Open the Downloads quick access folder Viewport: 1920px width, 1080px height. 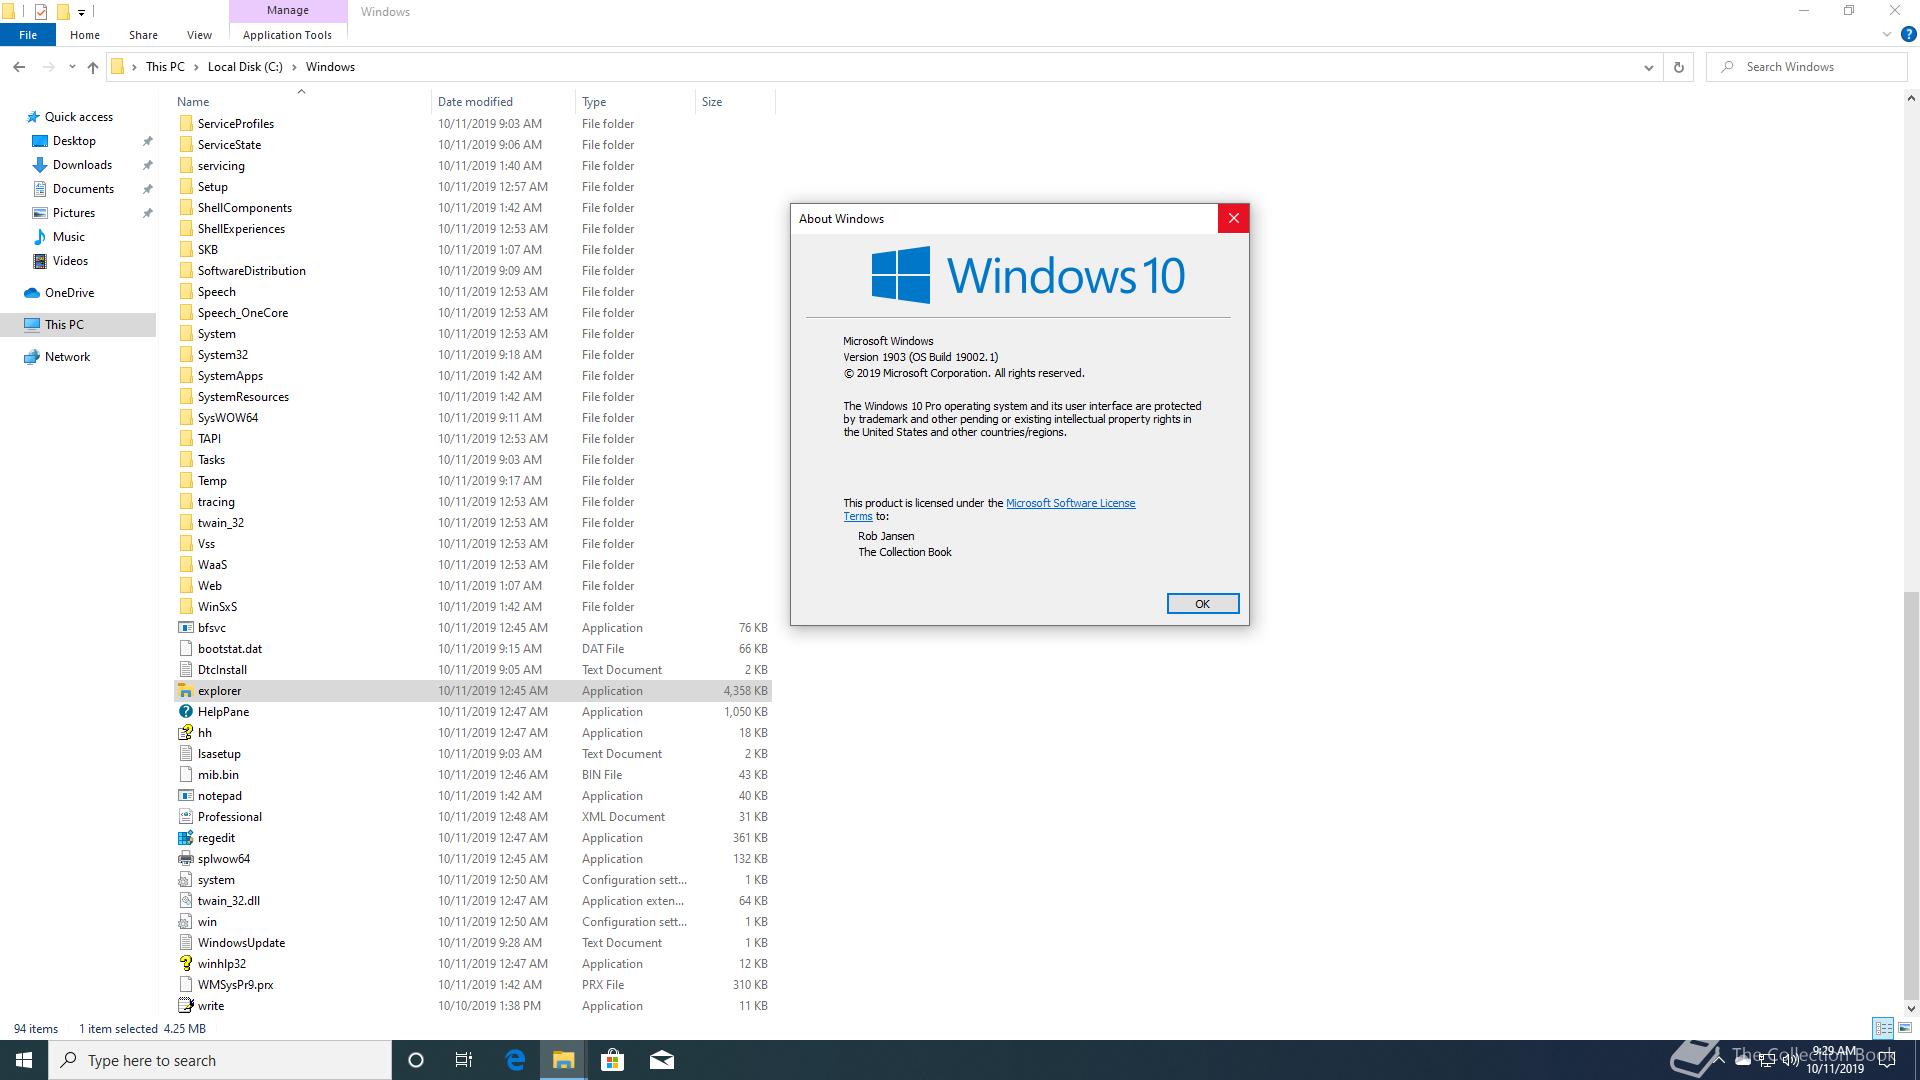(82, 165)
